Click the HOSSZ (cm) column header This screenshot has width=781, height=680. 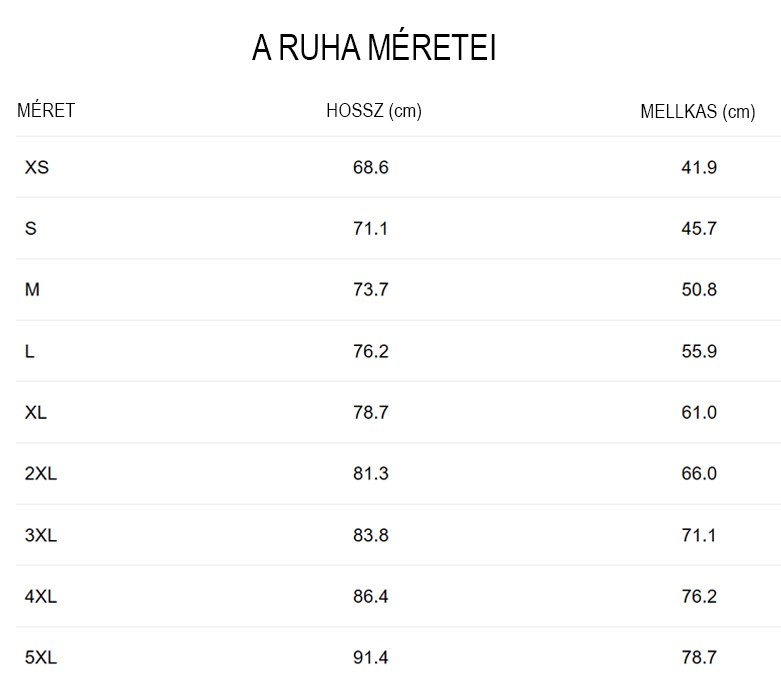374,111
